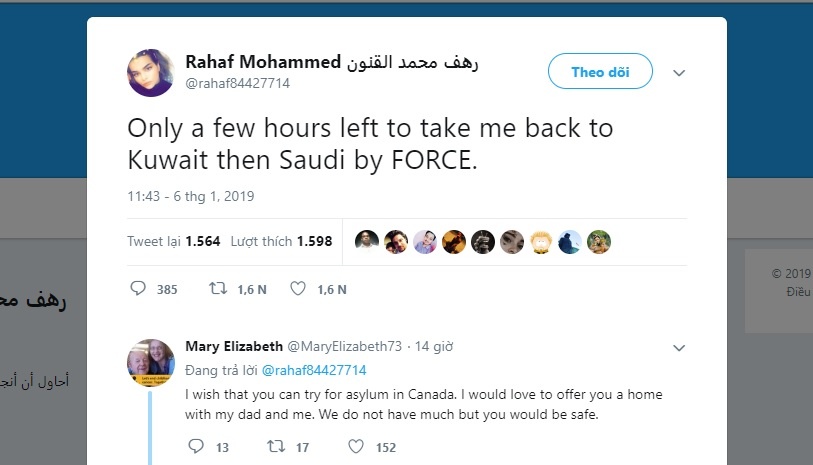Expand Mary Elizabeth's reply options chevron
The width and height of the screenshot is (813, 465).
coord(679,348)
